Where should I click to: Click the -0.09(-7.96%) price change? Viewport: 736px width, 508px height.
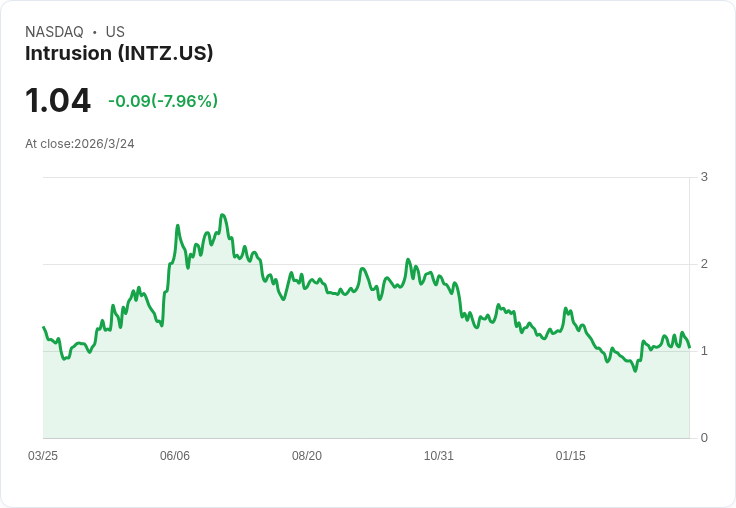pyautogui.click(x=163, y=101)
